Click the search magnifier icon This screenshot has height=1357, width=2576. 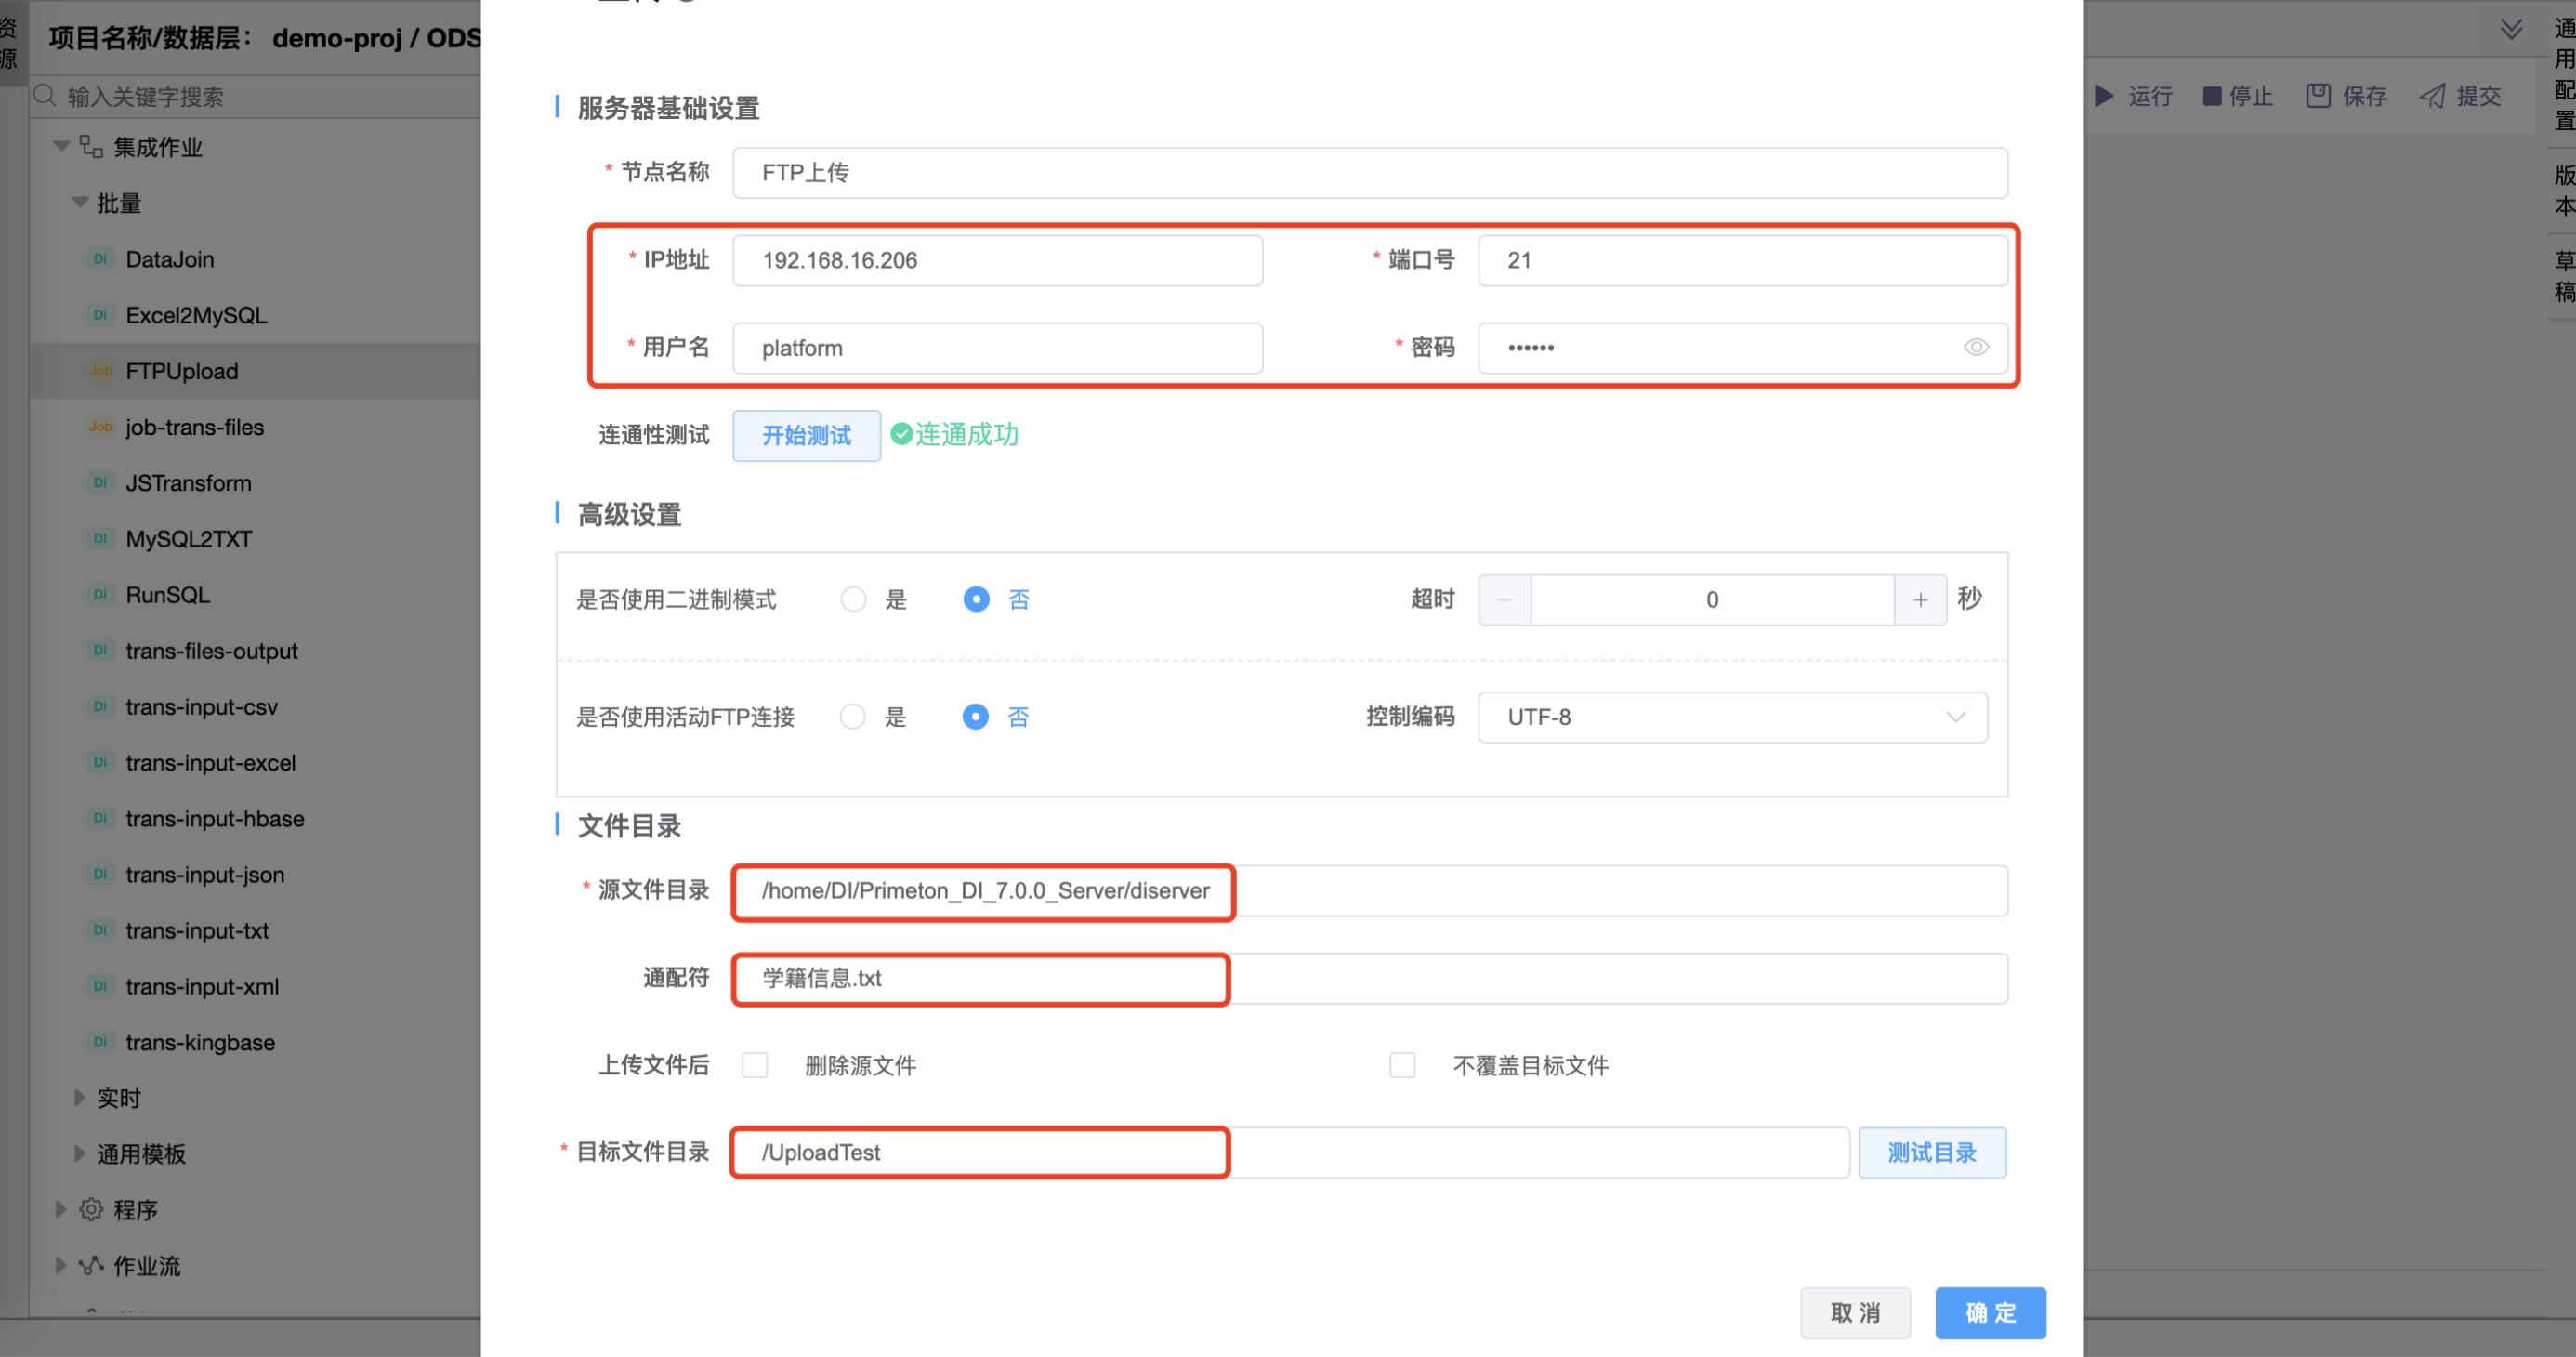44,96
